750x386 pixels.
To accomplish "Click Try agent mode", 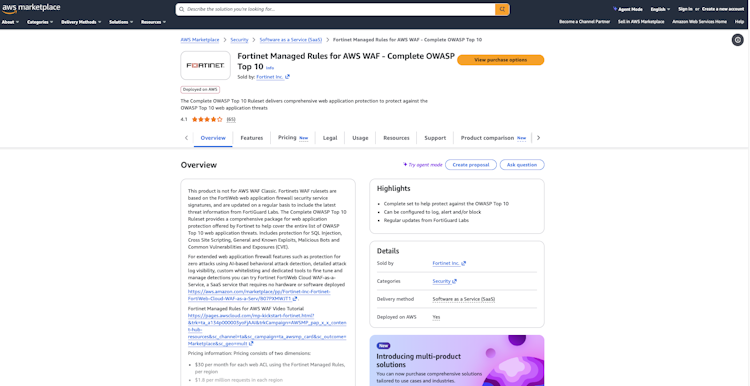I will pyautogui.click(x=422, y=165).
